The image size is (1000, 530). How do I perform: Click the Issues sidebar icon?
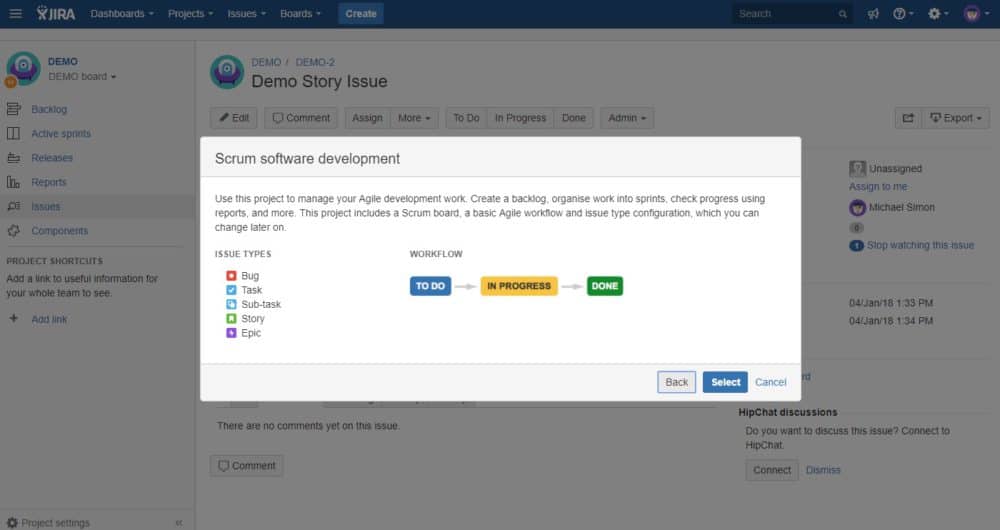[x=13, y=207]
